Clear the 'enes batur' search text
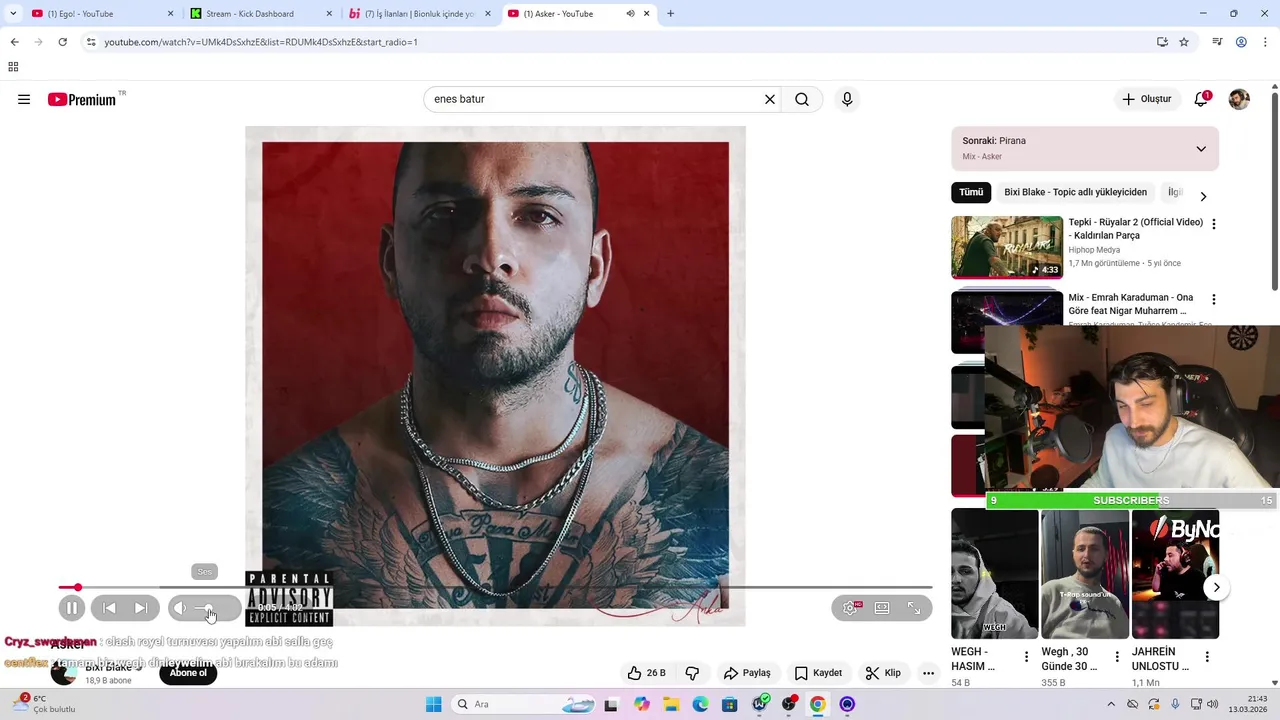 [770, 99]
